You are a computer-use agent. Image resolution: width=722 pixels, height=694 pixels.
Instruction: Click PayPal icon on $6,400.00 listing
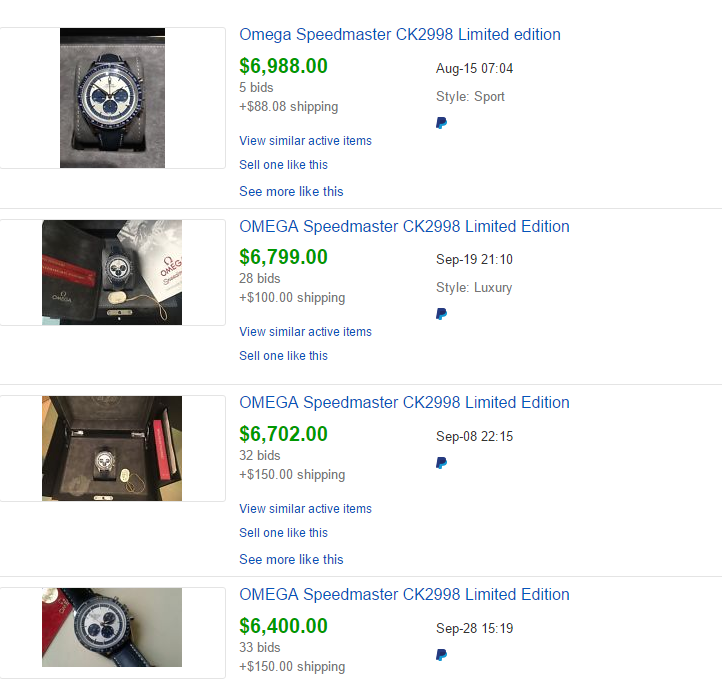441,655
